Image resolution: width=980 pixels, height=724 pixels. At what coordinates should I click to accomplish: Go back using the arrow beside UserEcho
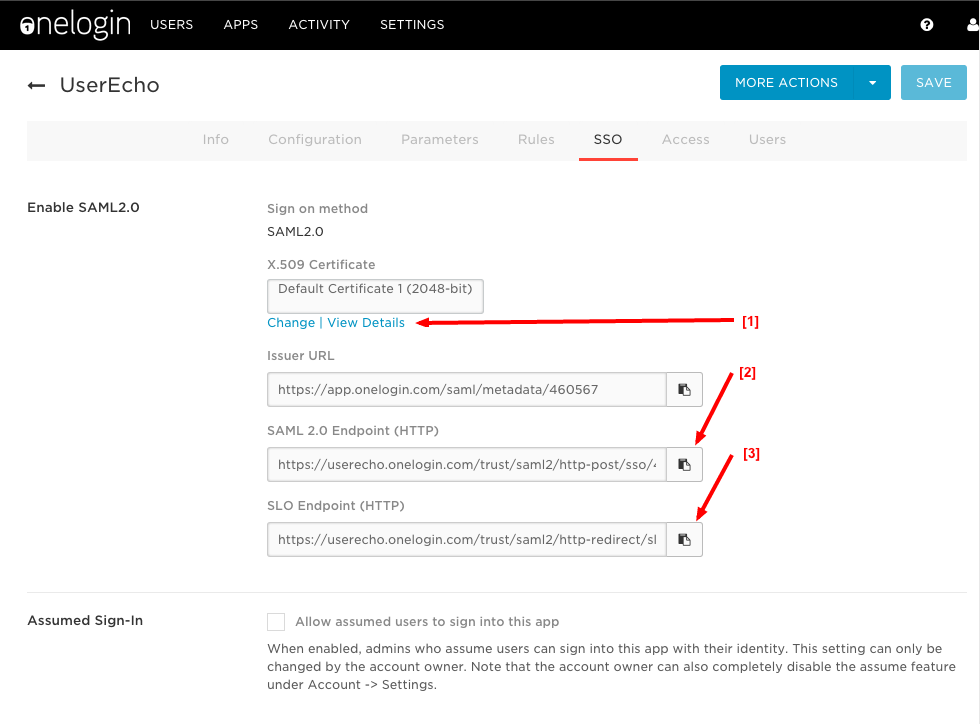pos(36,85)
